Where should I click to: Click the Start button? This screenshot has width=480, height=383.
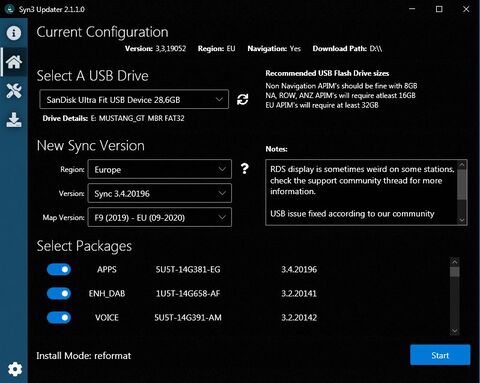440,355
